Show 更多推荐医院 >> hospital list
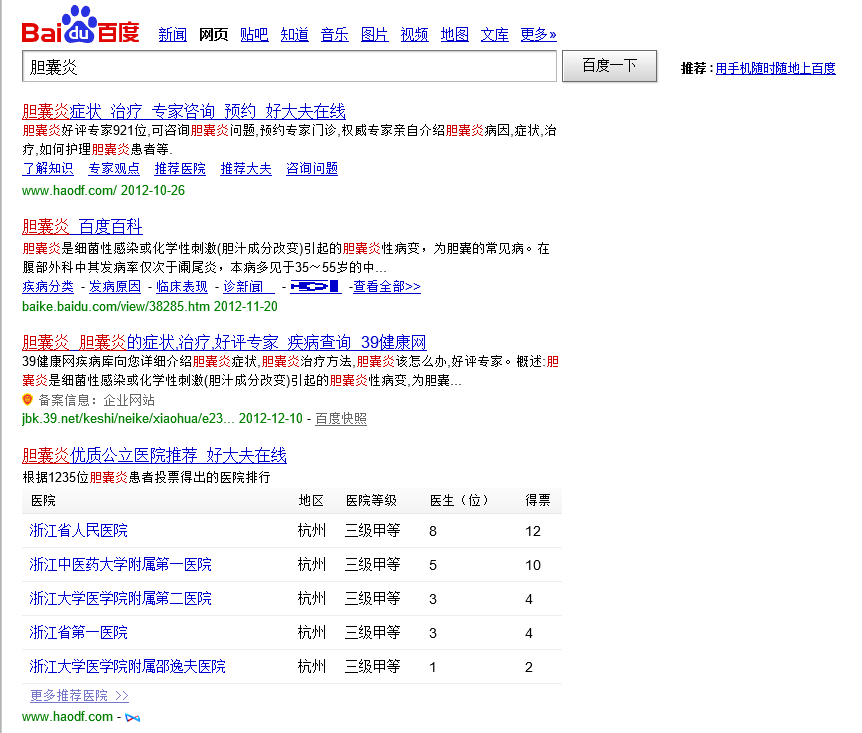The image size is (862, 733). (x=79, y=695)
